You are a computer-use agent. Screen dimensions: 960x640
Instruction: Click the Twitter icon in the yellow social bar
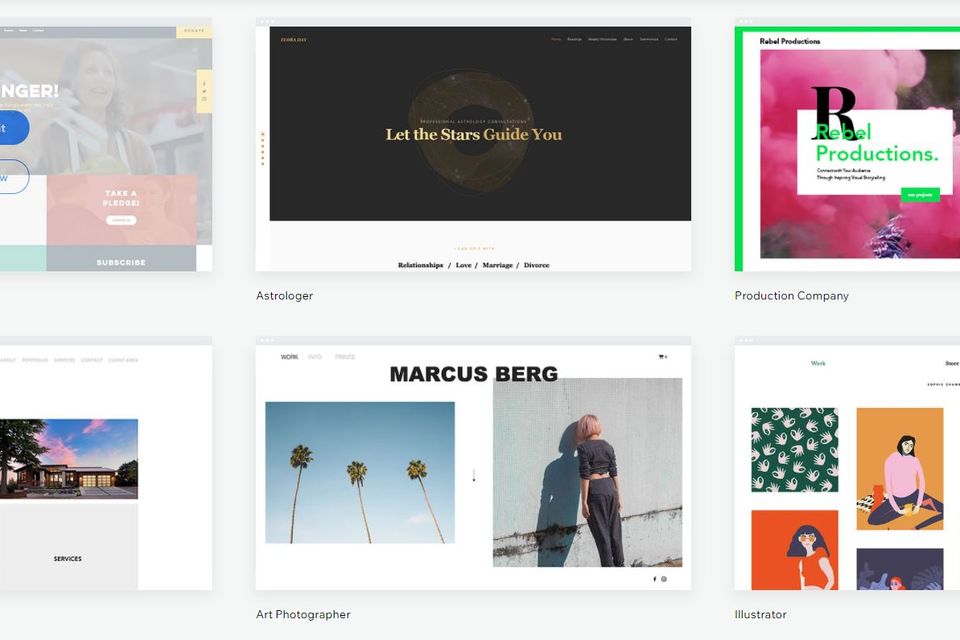(x=204, y=91)
